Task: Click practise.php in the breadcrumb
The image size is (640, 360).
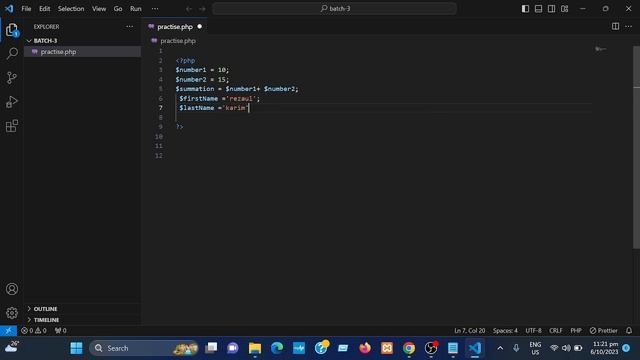Action: (178, 41)
